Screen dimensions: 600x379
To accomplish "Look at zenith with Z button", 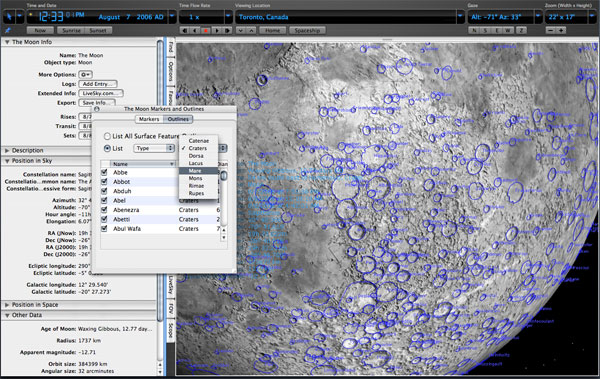I will 521,31.
